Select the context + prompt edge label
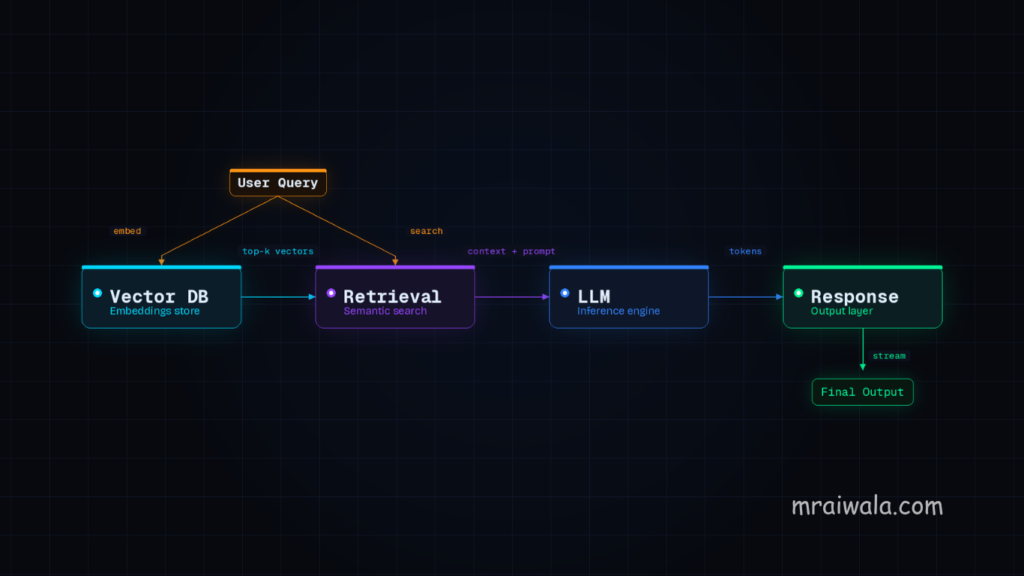The image size is (1024, 576). click(512, 251)
